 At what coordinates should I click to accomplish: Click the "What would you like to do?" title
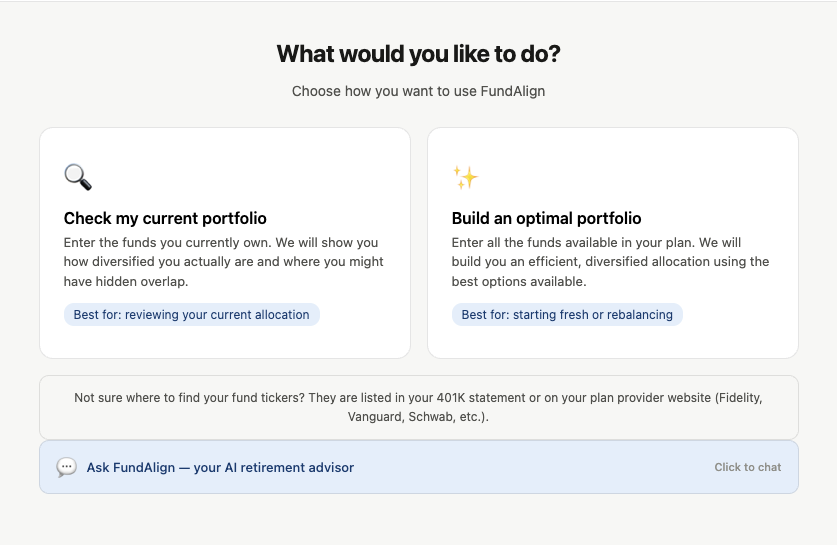point(418,54)
